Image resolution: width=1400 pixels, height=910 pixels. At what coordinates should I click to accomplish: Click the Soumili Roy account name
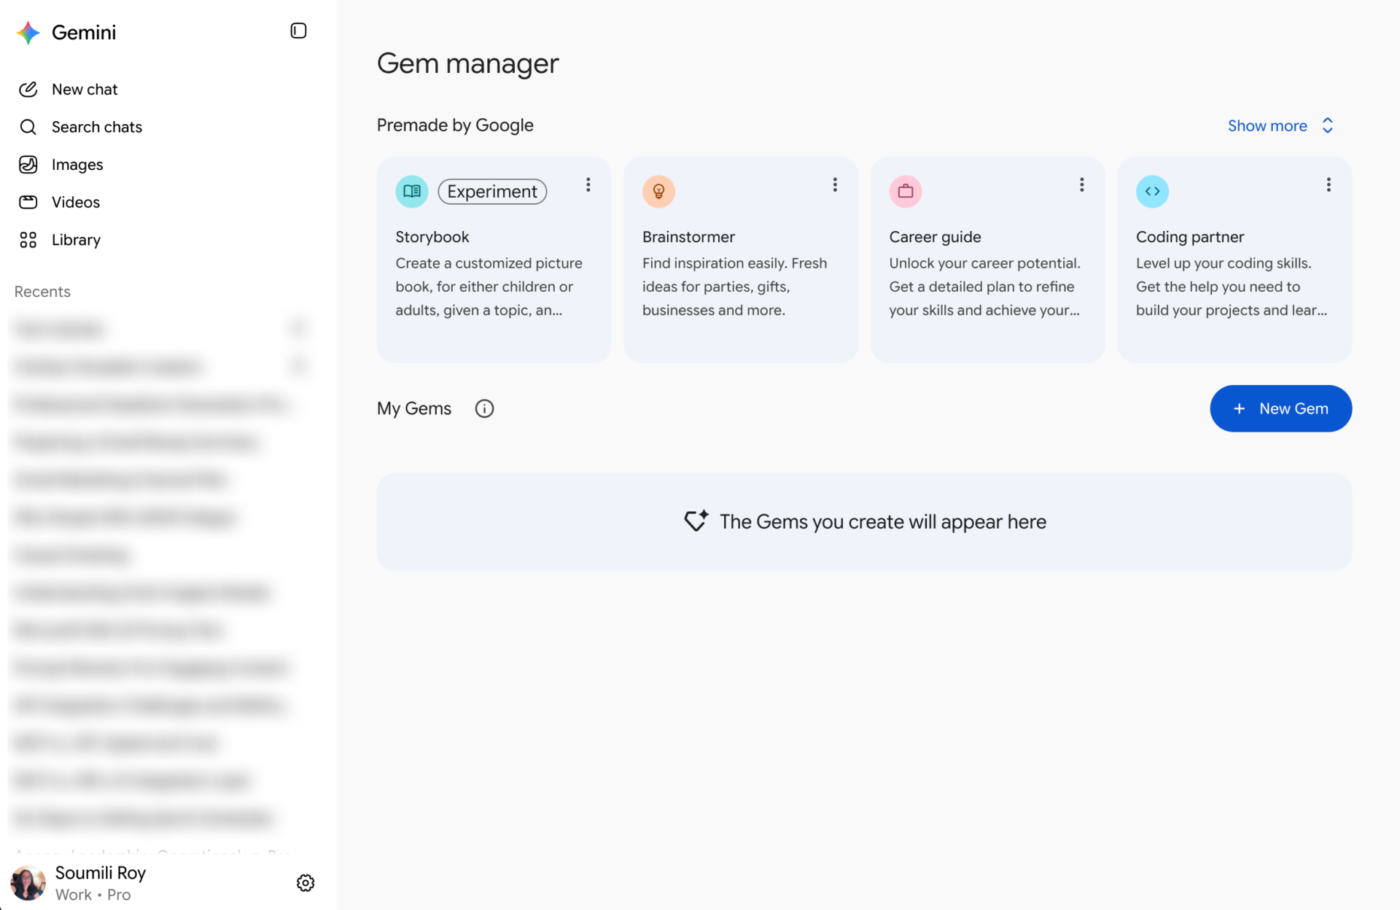[x=100, y=873]
